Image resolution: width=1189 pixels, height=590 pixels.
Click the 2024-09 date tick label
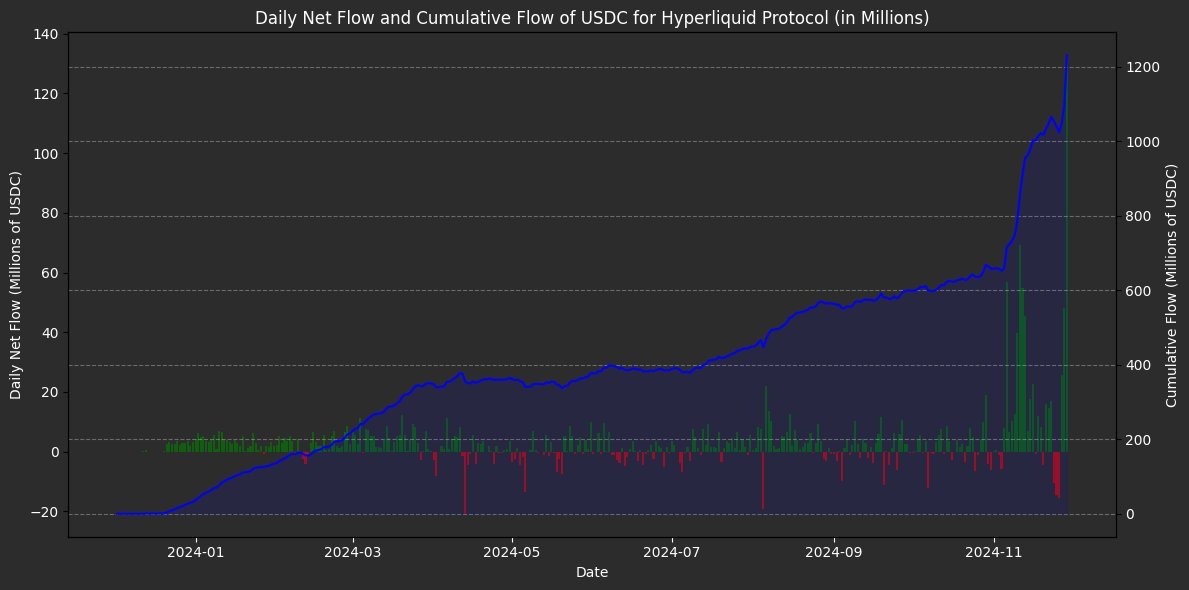pyautogui.click(x=834, y=551)
